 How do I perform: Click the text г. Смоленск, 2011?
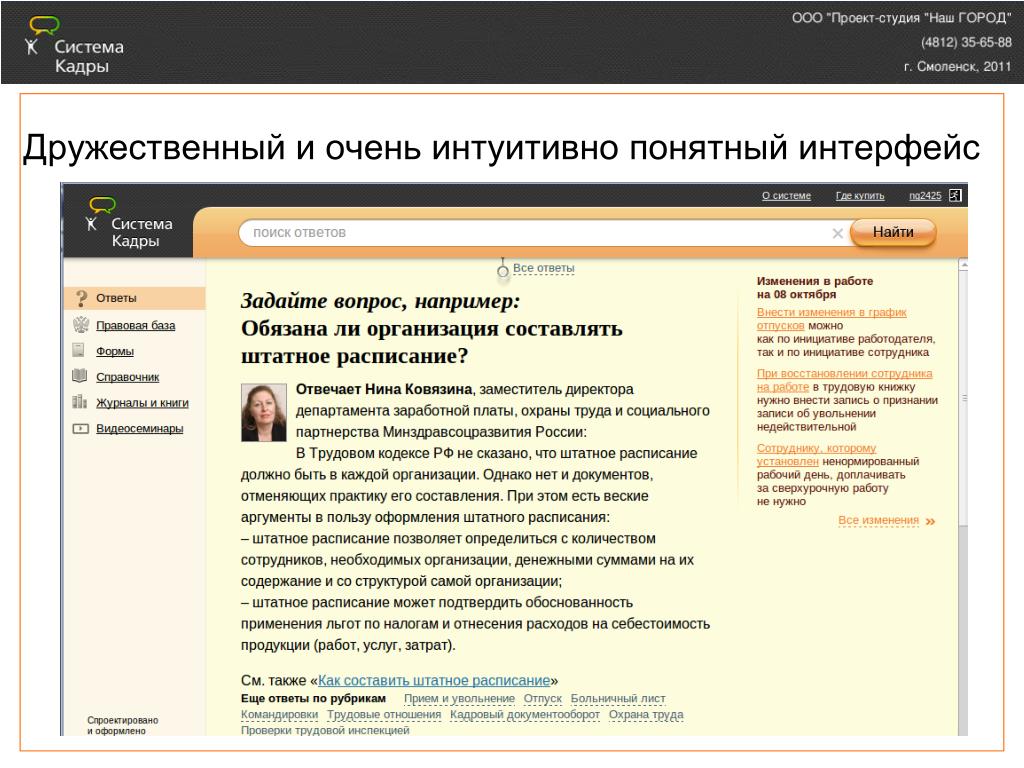pyautogui.click(x=957, y=67)
